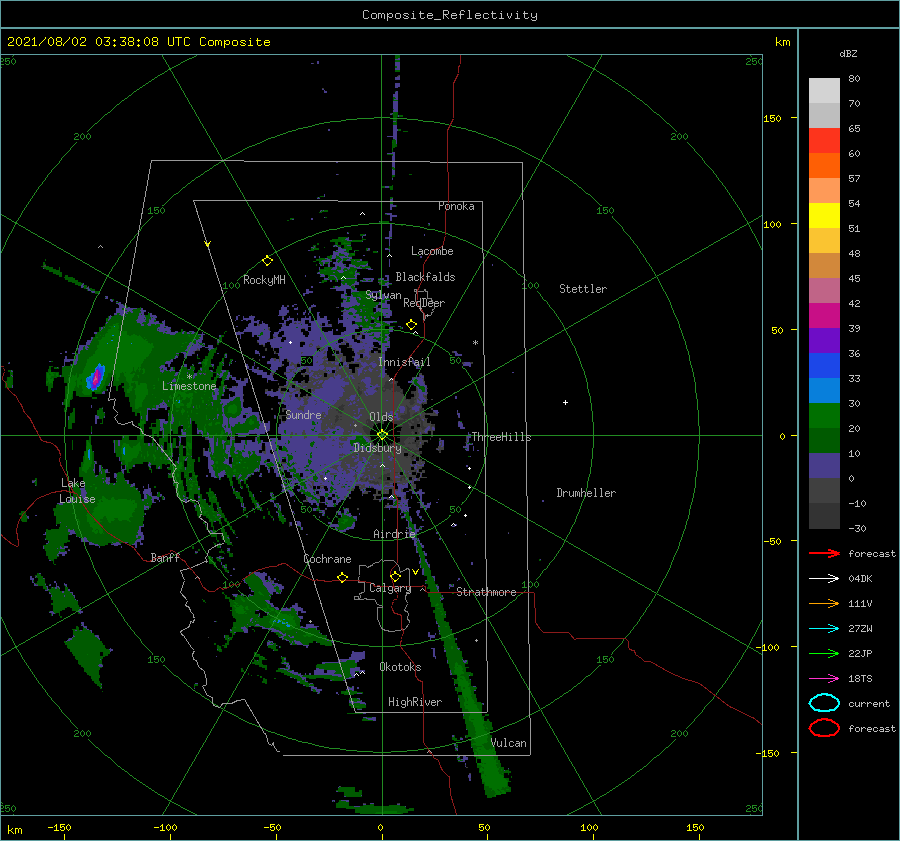Image resolution: width=900 pixels, height=841 pixels.
Task: Click the magenta 18TS arrow in legend
Action: pyautogui.click(x=824, y=679)
